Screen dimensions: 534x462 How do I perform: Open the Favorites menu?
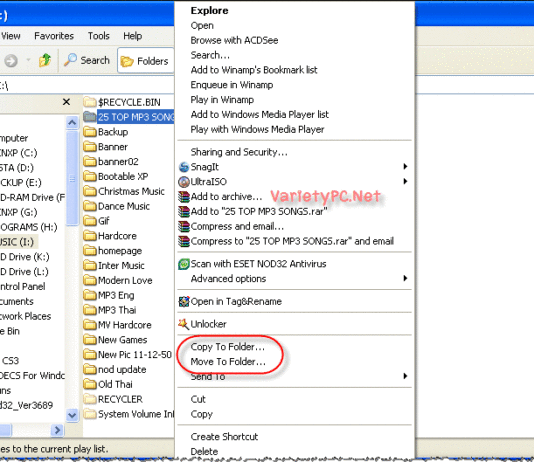point(54,36)
